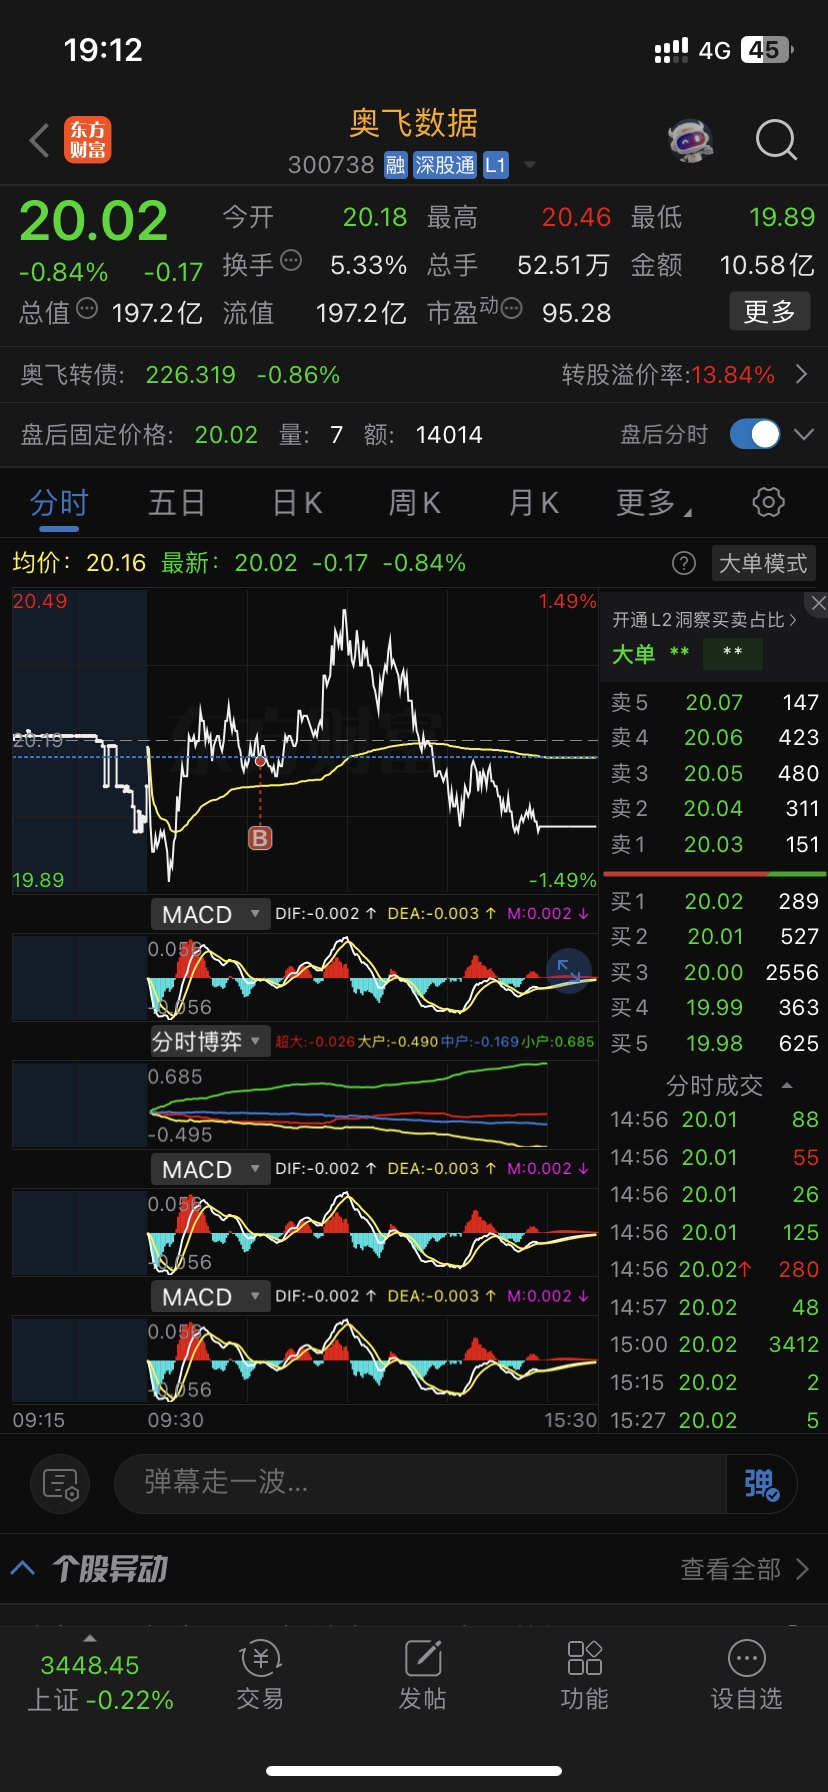Viewport: 828px width, 1792px height.
Task: Tap the 15:00 trade with 3412 volume
Action: [714, 1344]
